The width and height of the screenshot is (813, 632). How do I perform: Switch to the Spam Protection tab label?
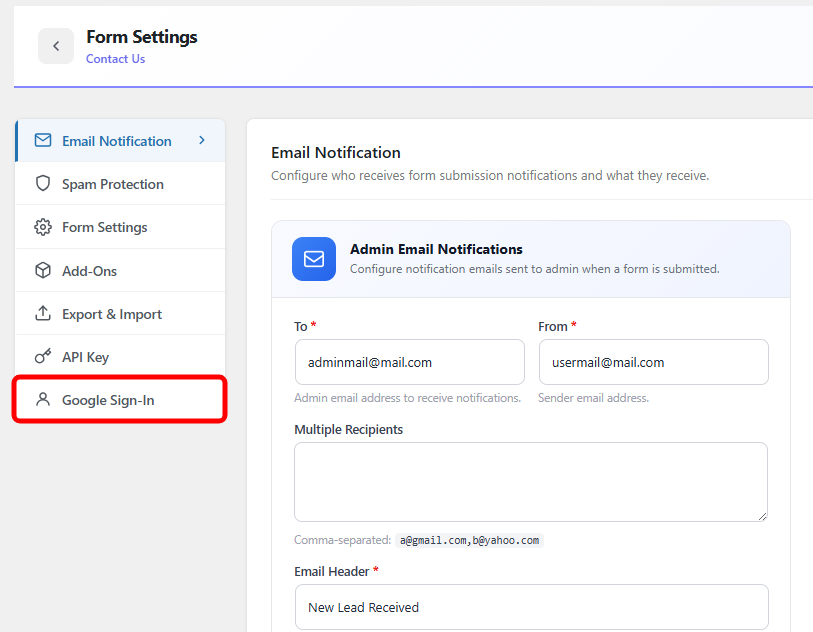click(113, 184)
